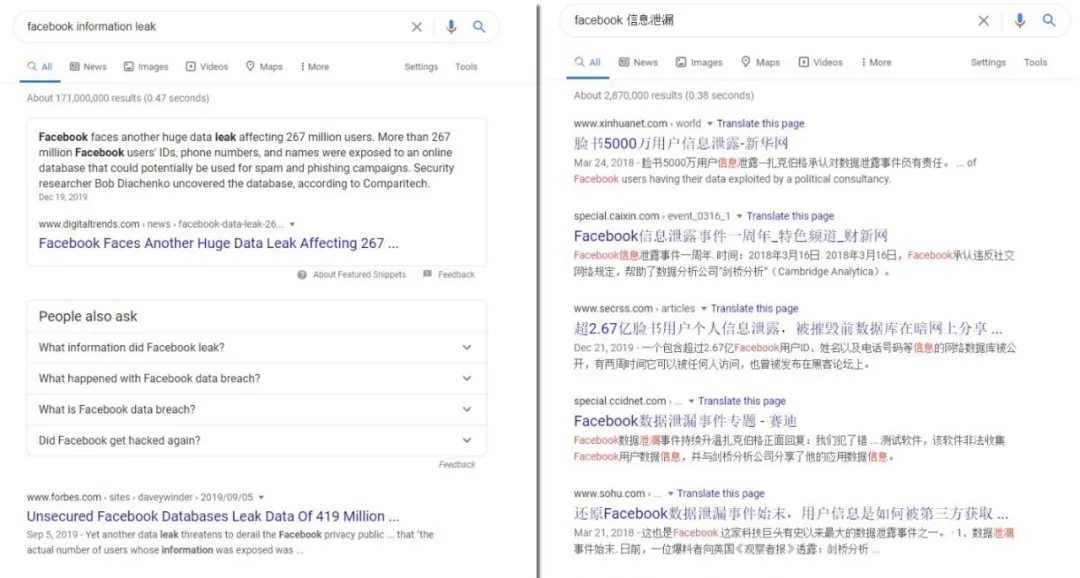Select the All tab in right results
Image resolution: width=1080 pixels, height=578 pixels.
pos(588,62)
